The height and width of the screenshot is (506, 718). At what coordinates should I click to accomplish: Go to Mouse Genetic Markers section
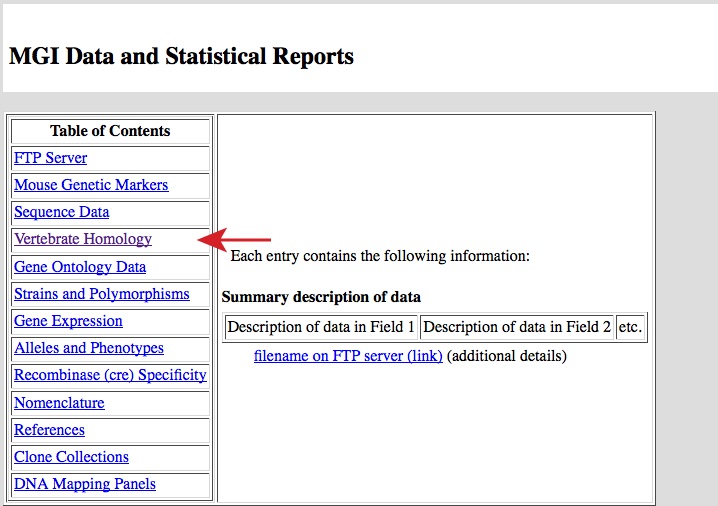click(91, 185)
